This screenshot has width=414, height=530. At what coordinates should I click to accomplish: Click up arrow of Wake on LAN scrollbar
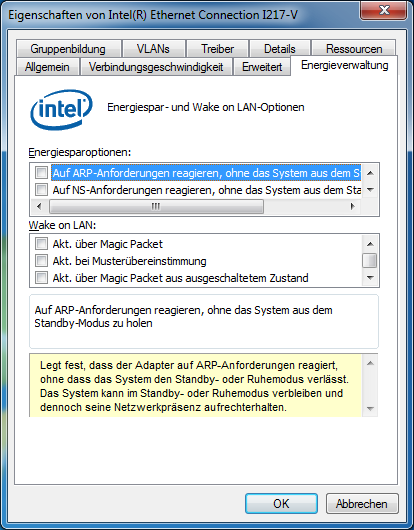[370, 244]
